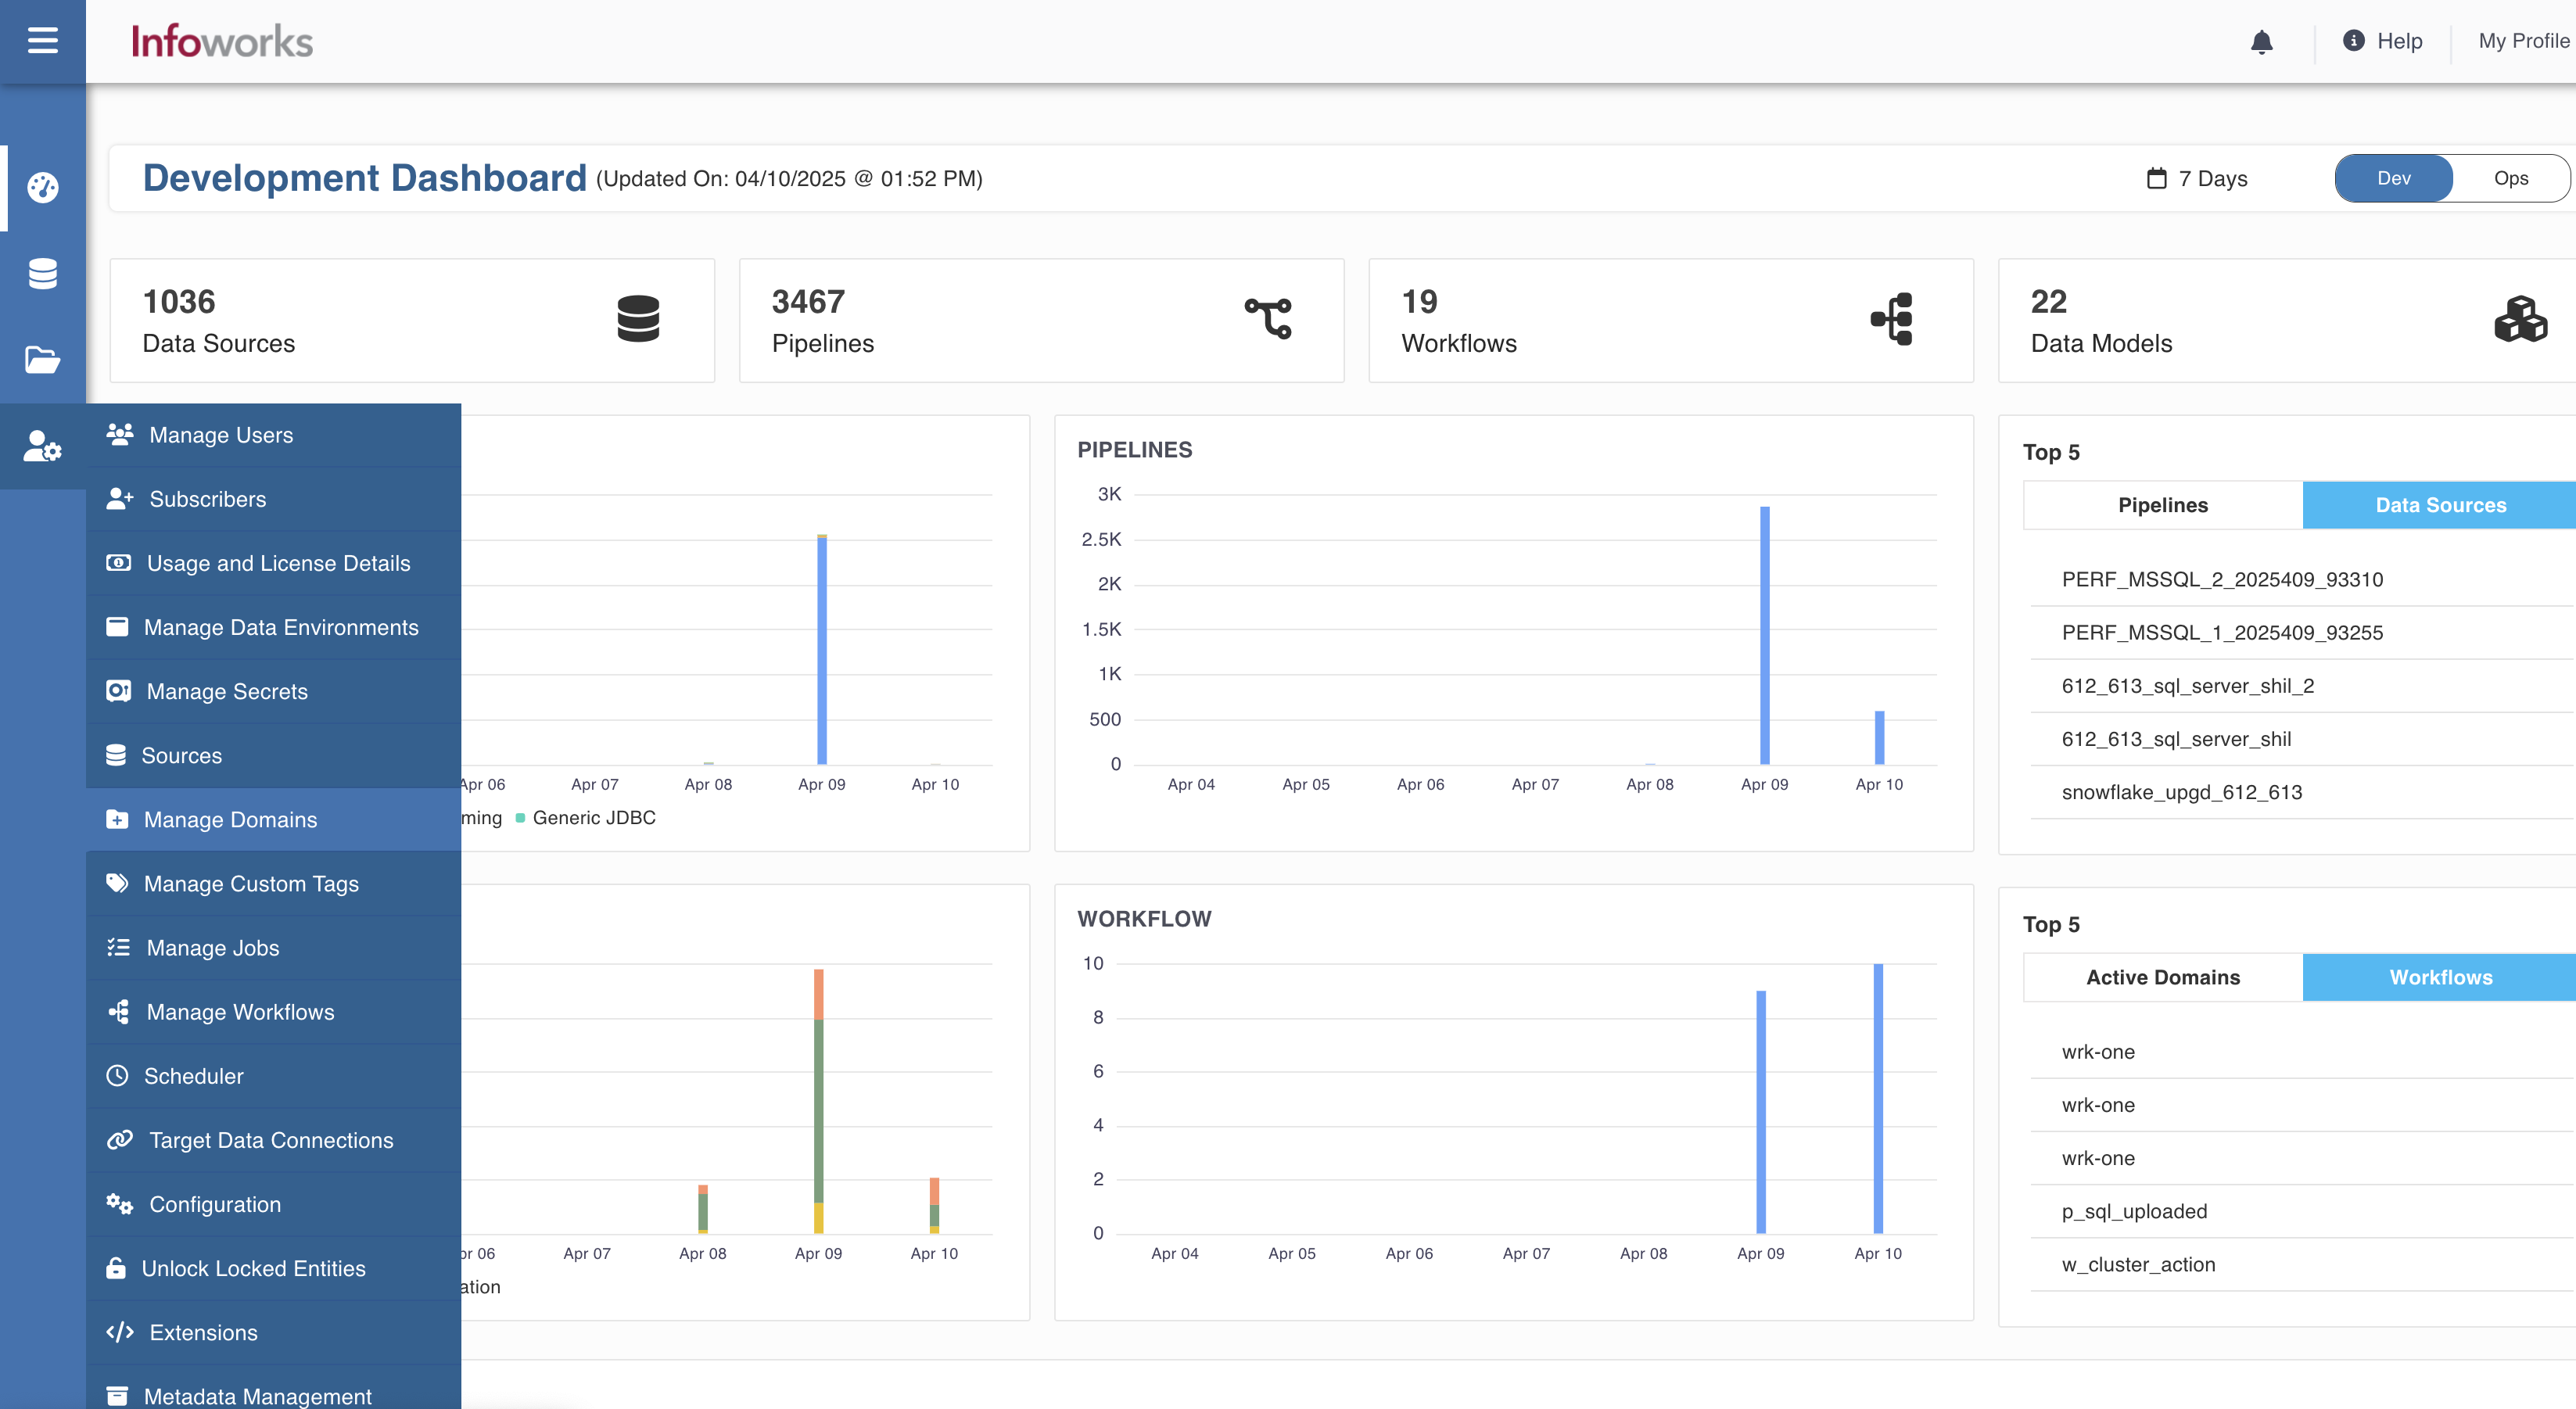Click the Manage Users people icon
Image resolution: width=2576 pixels, height=1409 pixels.
tap(120, 434)
